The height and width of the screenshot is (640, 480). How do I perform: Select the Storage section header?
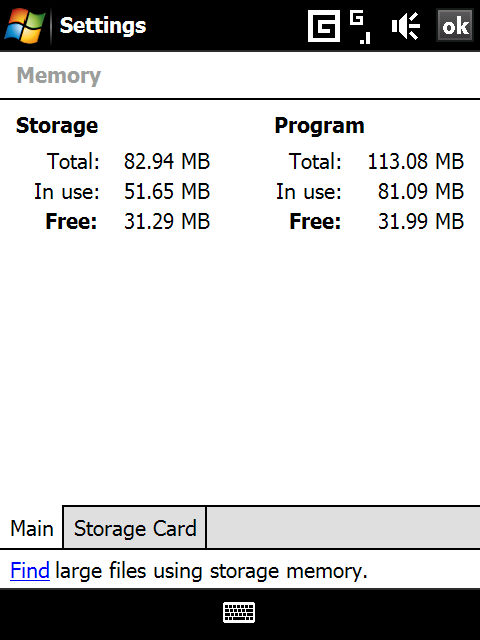[57, 125]
